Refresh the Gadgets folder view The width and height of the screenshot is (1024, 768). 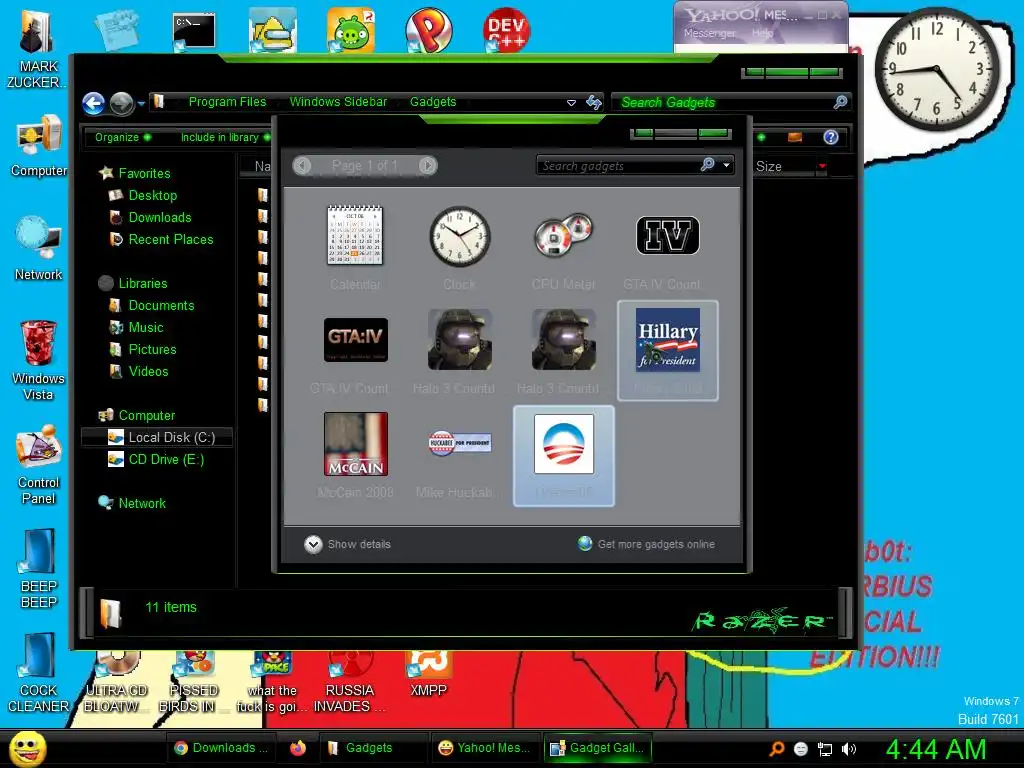tap(593, 102)
